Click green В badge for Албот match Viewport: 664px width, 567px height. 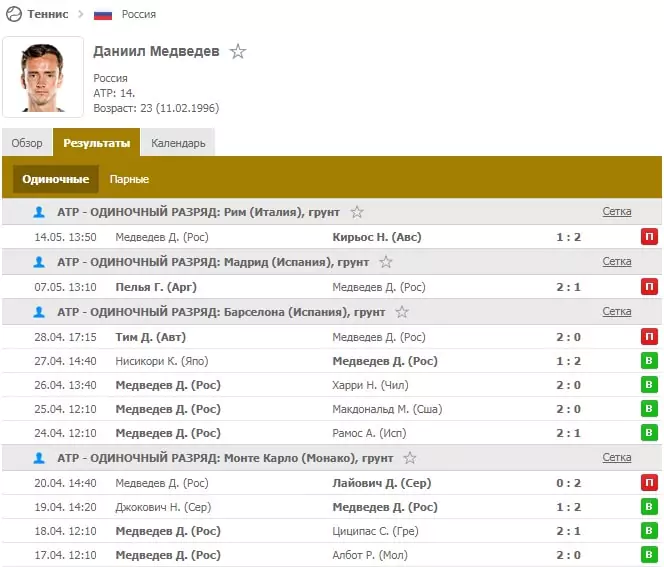[x=649, y=554]
